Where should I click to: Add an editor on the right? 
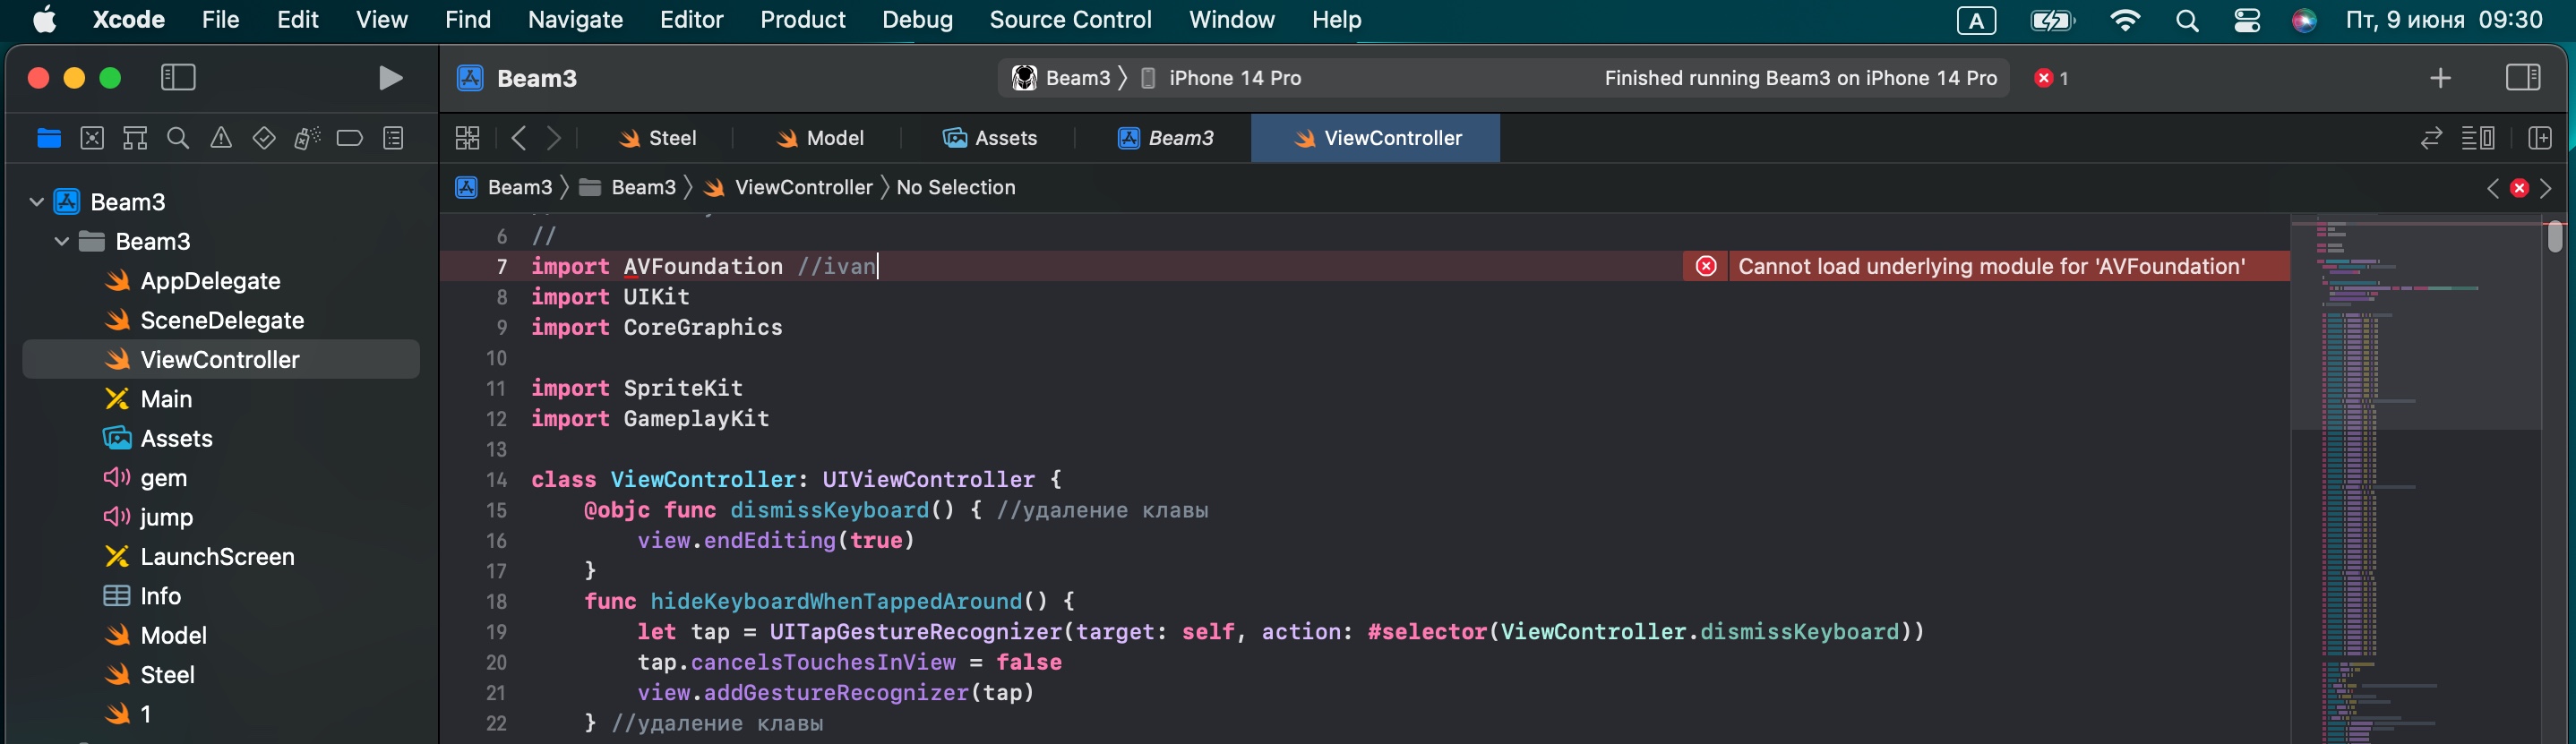[x=2539, y=138]
